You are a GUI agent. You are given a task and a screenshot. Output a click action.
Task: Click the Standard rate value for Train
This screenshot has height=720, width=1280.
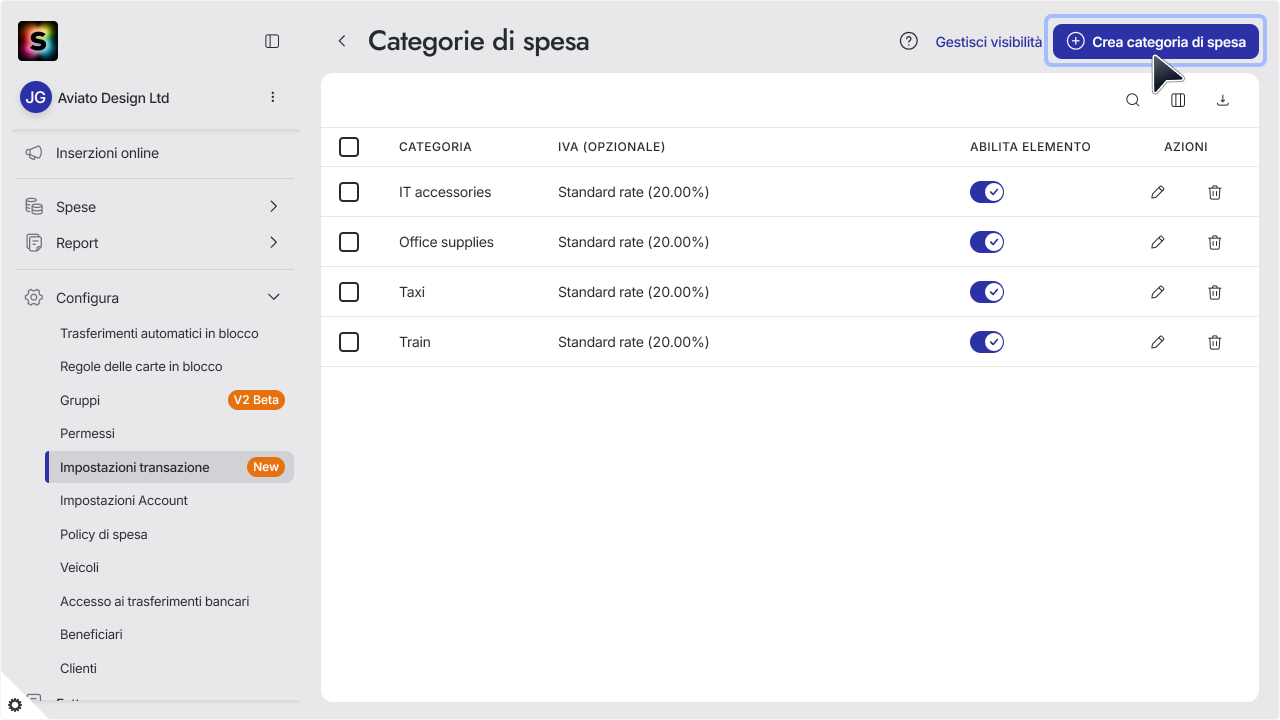point(633,342)
